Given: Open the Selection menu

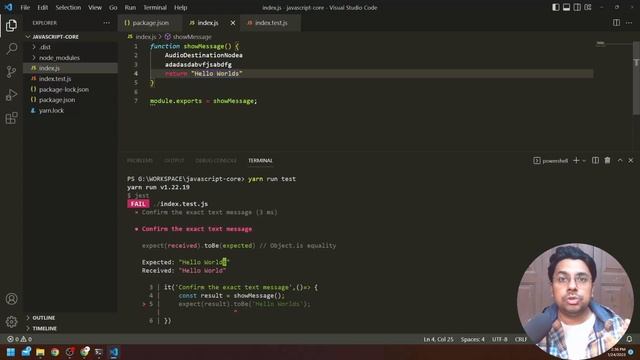Looking at the screenshot, I should (68, 7).
